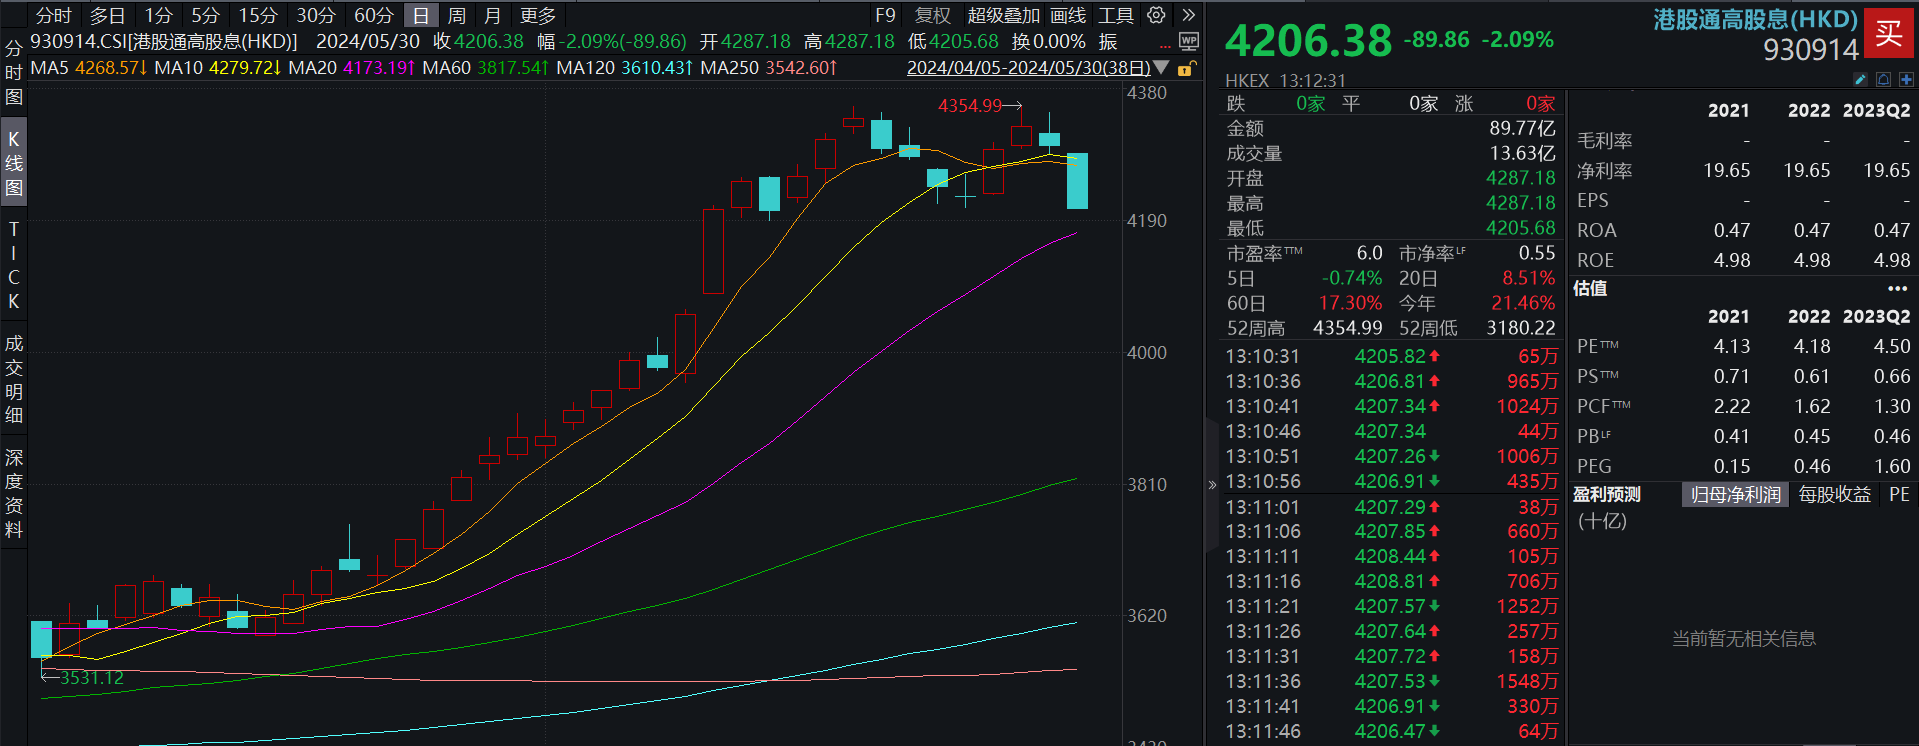The image size is (1919, 746).
Task: Click the pencil note icon
Action: point(1860,79)
